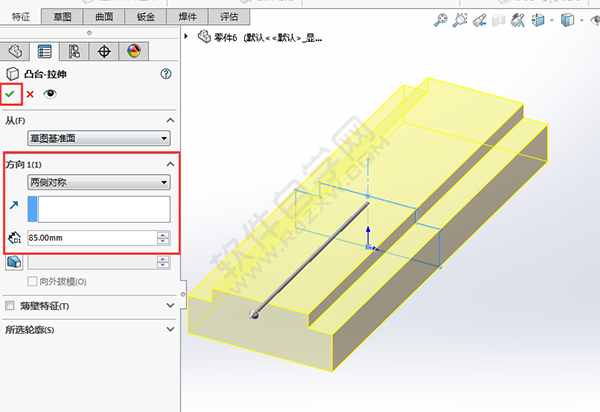Screen dimensions: 600x412
Task: Open the DimXpertManager crosshair tab
Action: click(104, 51)
